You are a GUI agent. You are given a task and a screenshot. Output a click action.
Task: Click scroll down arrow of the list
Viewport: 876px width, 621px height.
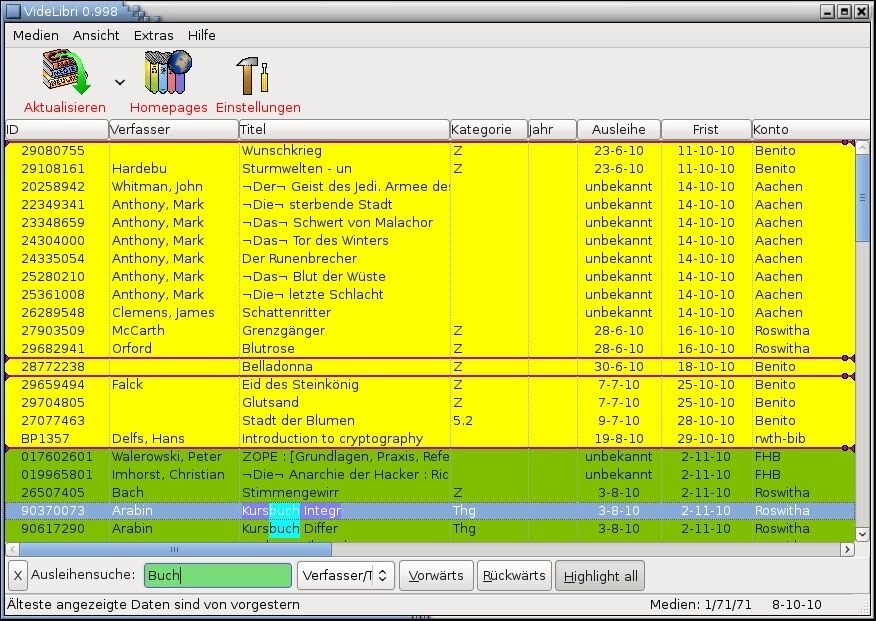[x=862, y=533]
